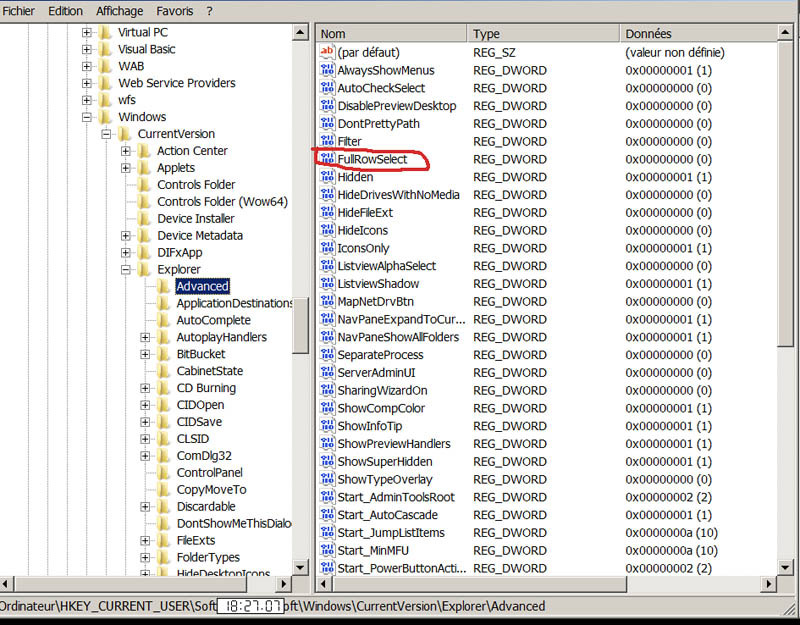800x625 pixels.
Task: Select the Start_JumpListItems value
Action: 391,533
